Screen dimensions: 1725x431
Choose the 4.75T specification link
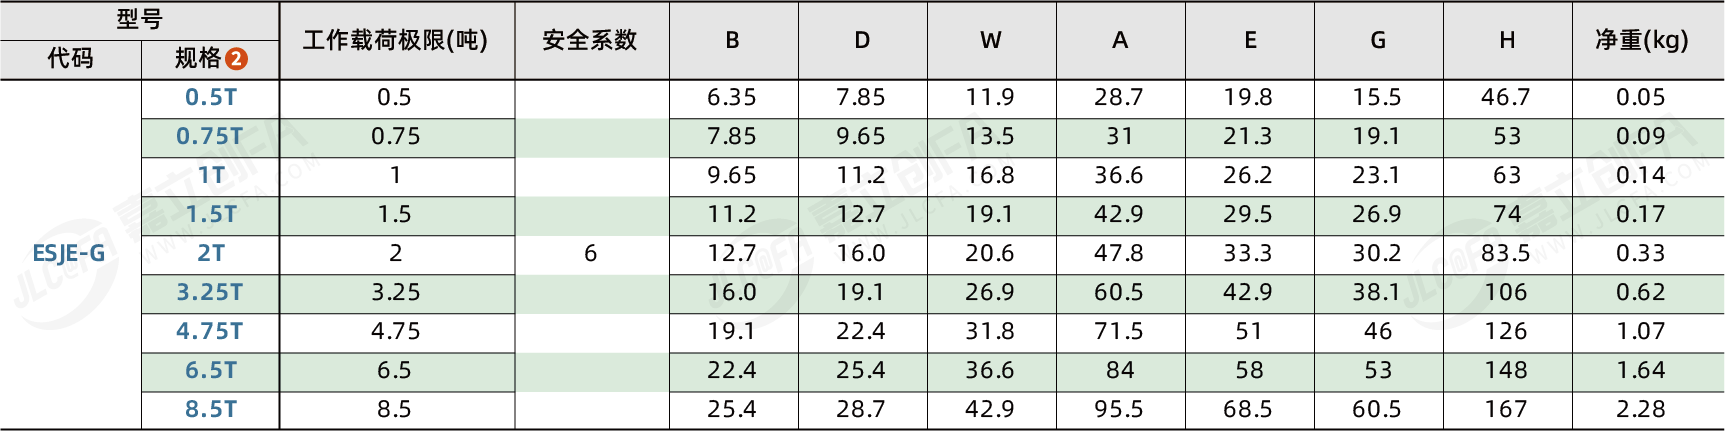point(210,331)
